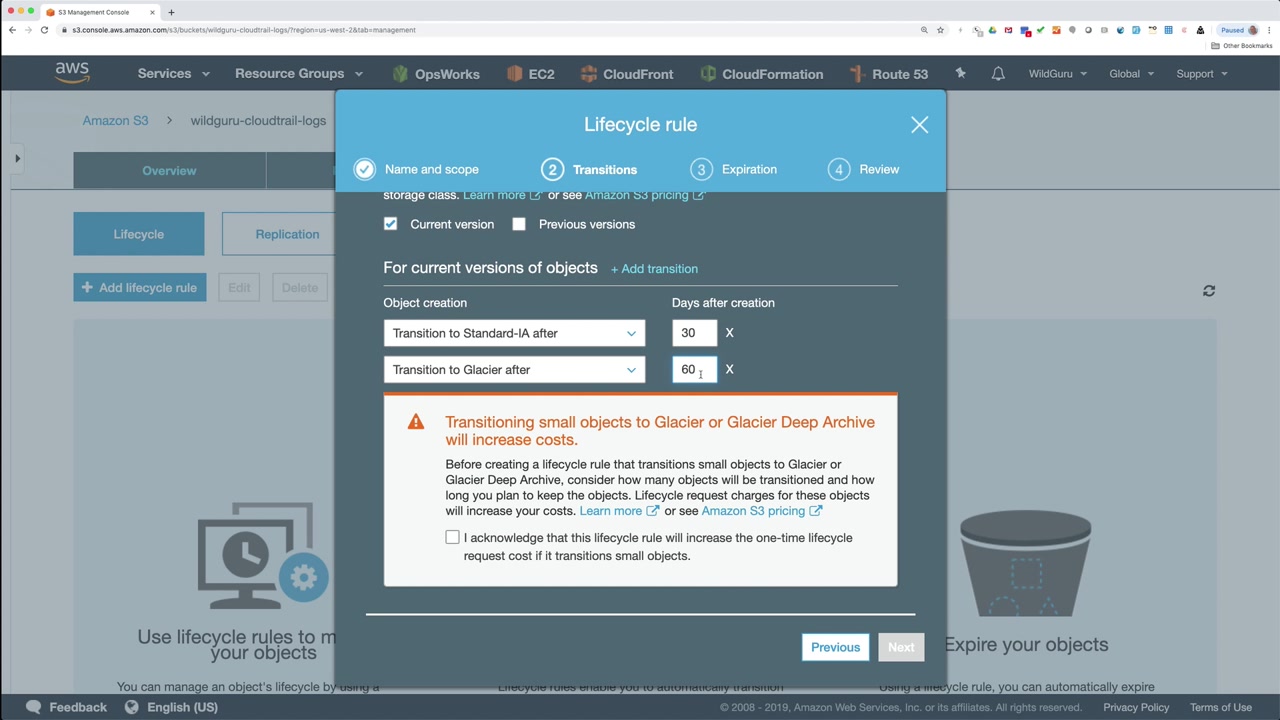Click the Feedback speech bubble icon
Viewport: 1280px width, 720px height.
(x=34, y=707)
